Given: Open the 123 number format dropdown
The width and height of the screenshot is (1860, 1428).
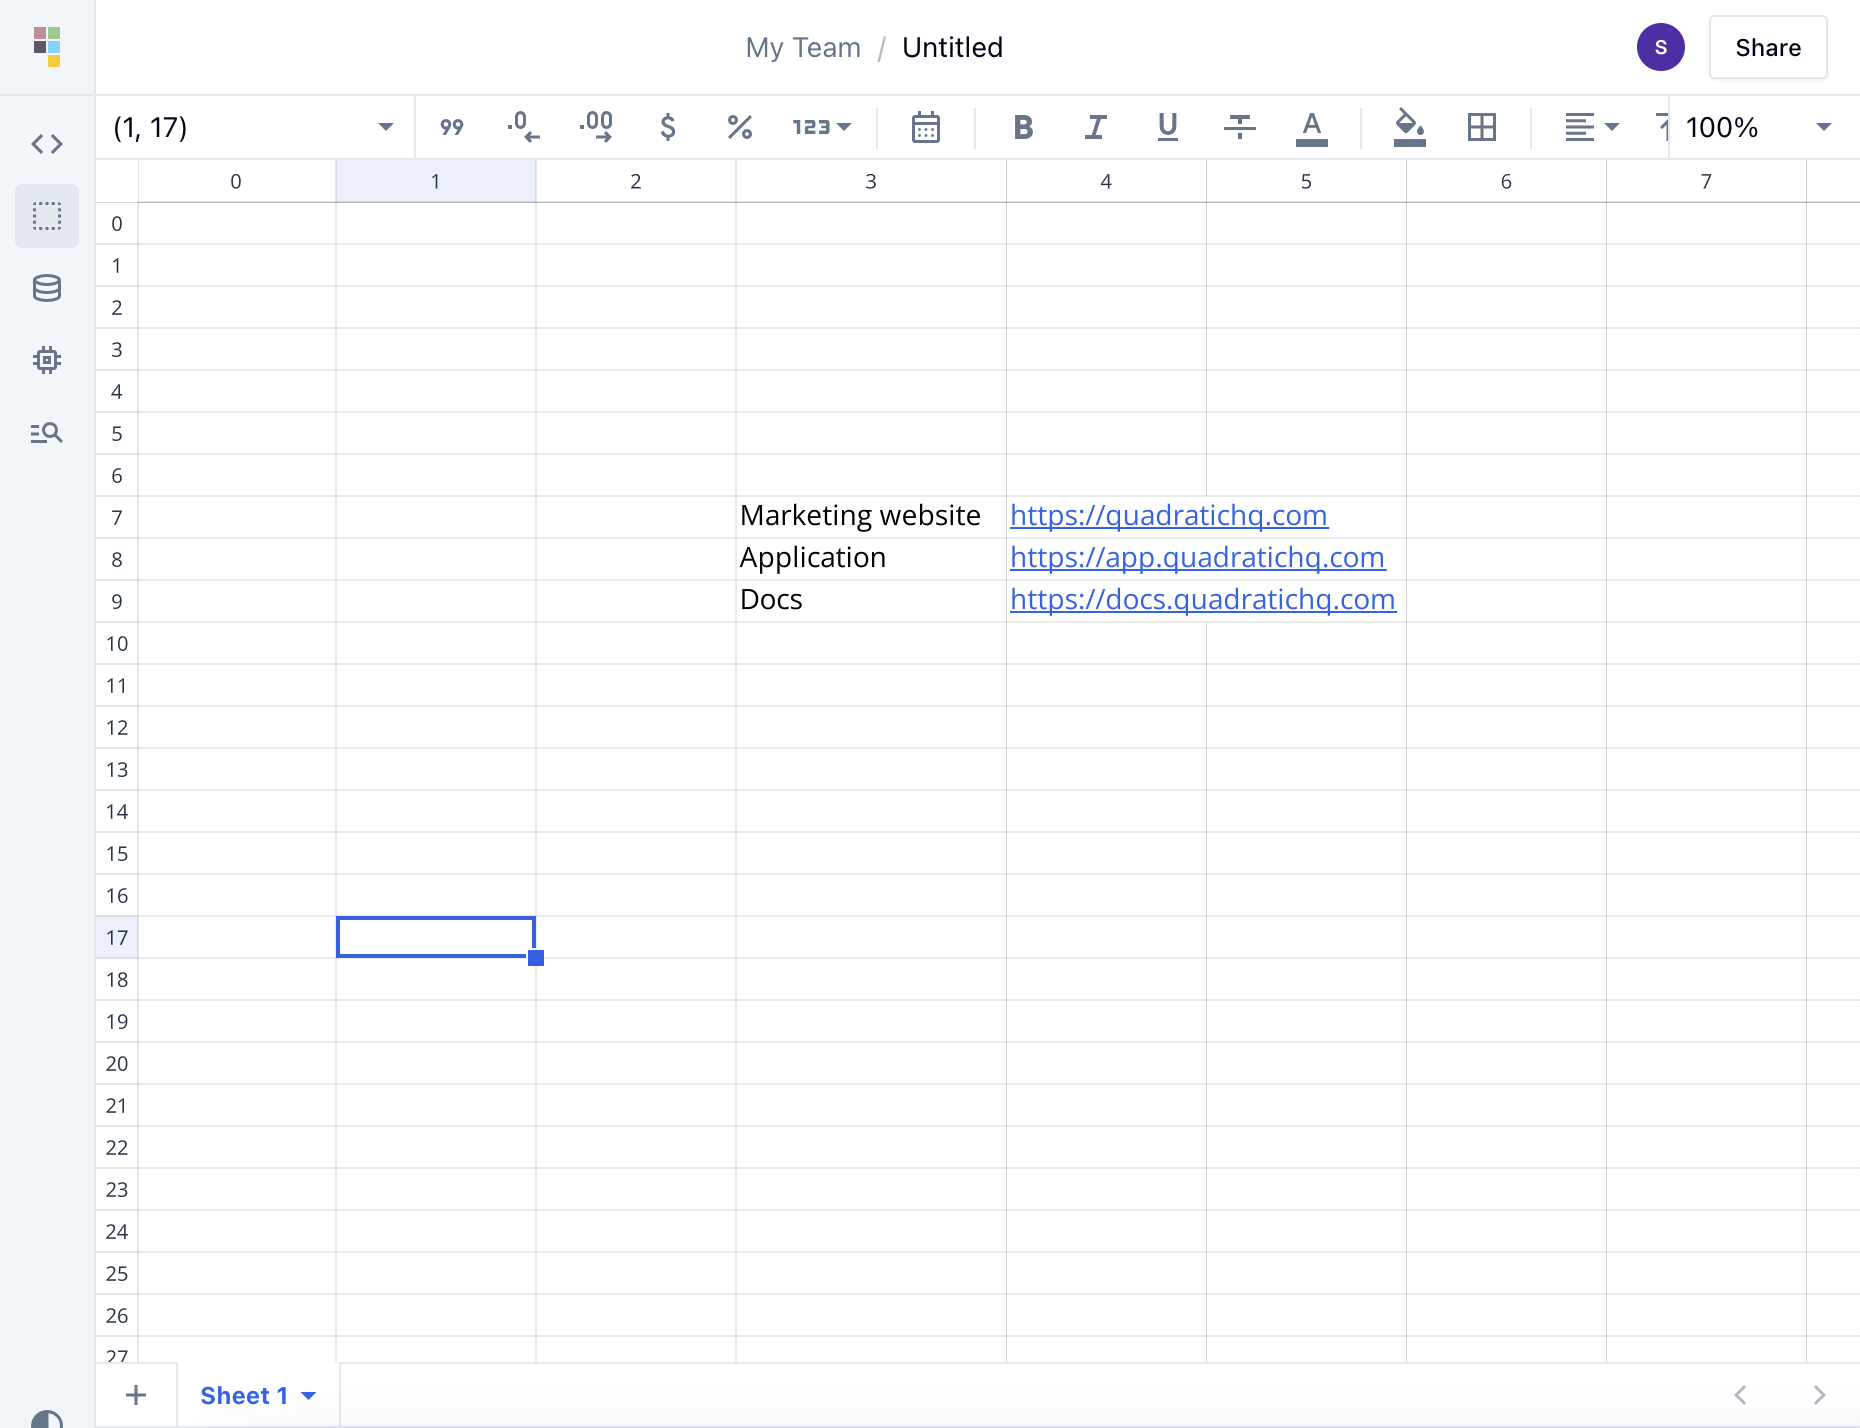Looking at the screenshot, I should point(821,127).
